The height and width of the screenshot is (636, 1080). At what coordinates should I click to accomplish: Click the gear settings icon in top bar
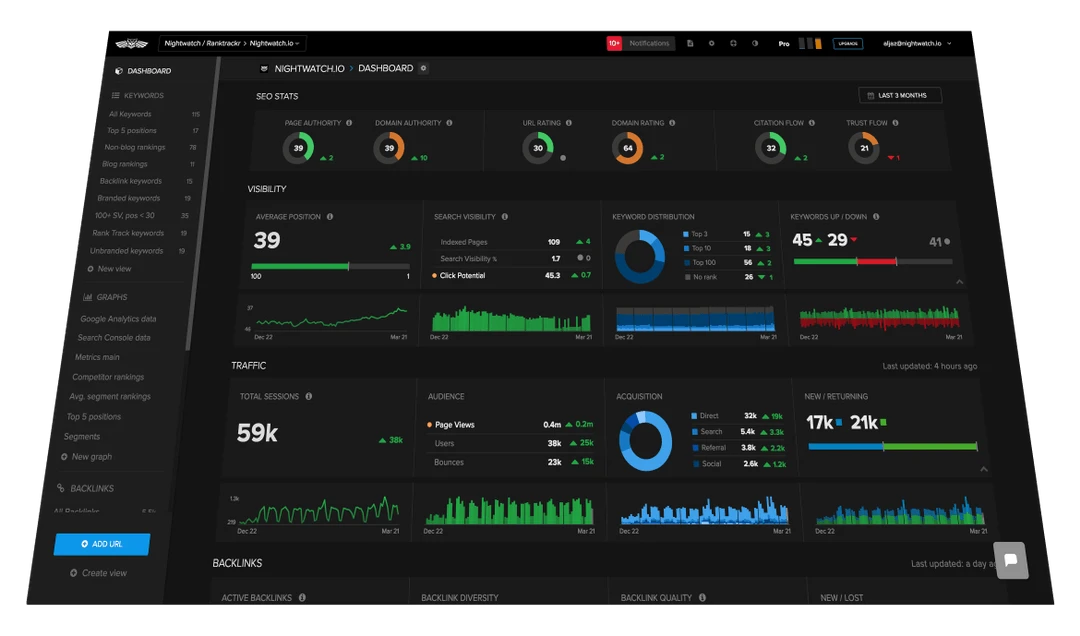tap(712, 43)
